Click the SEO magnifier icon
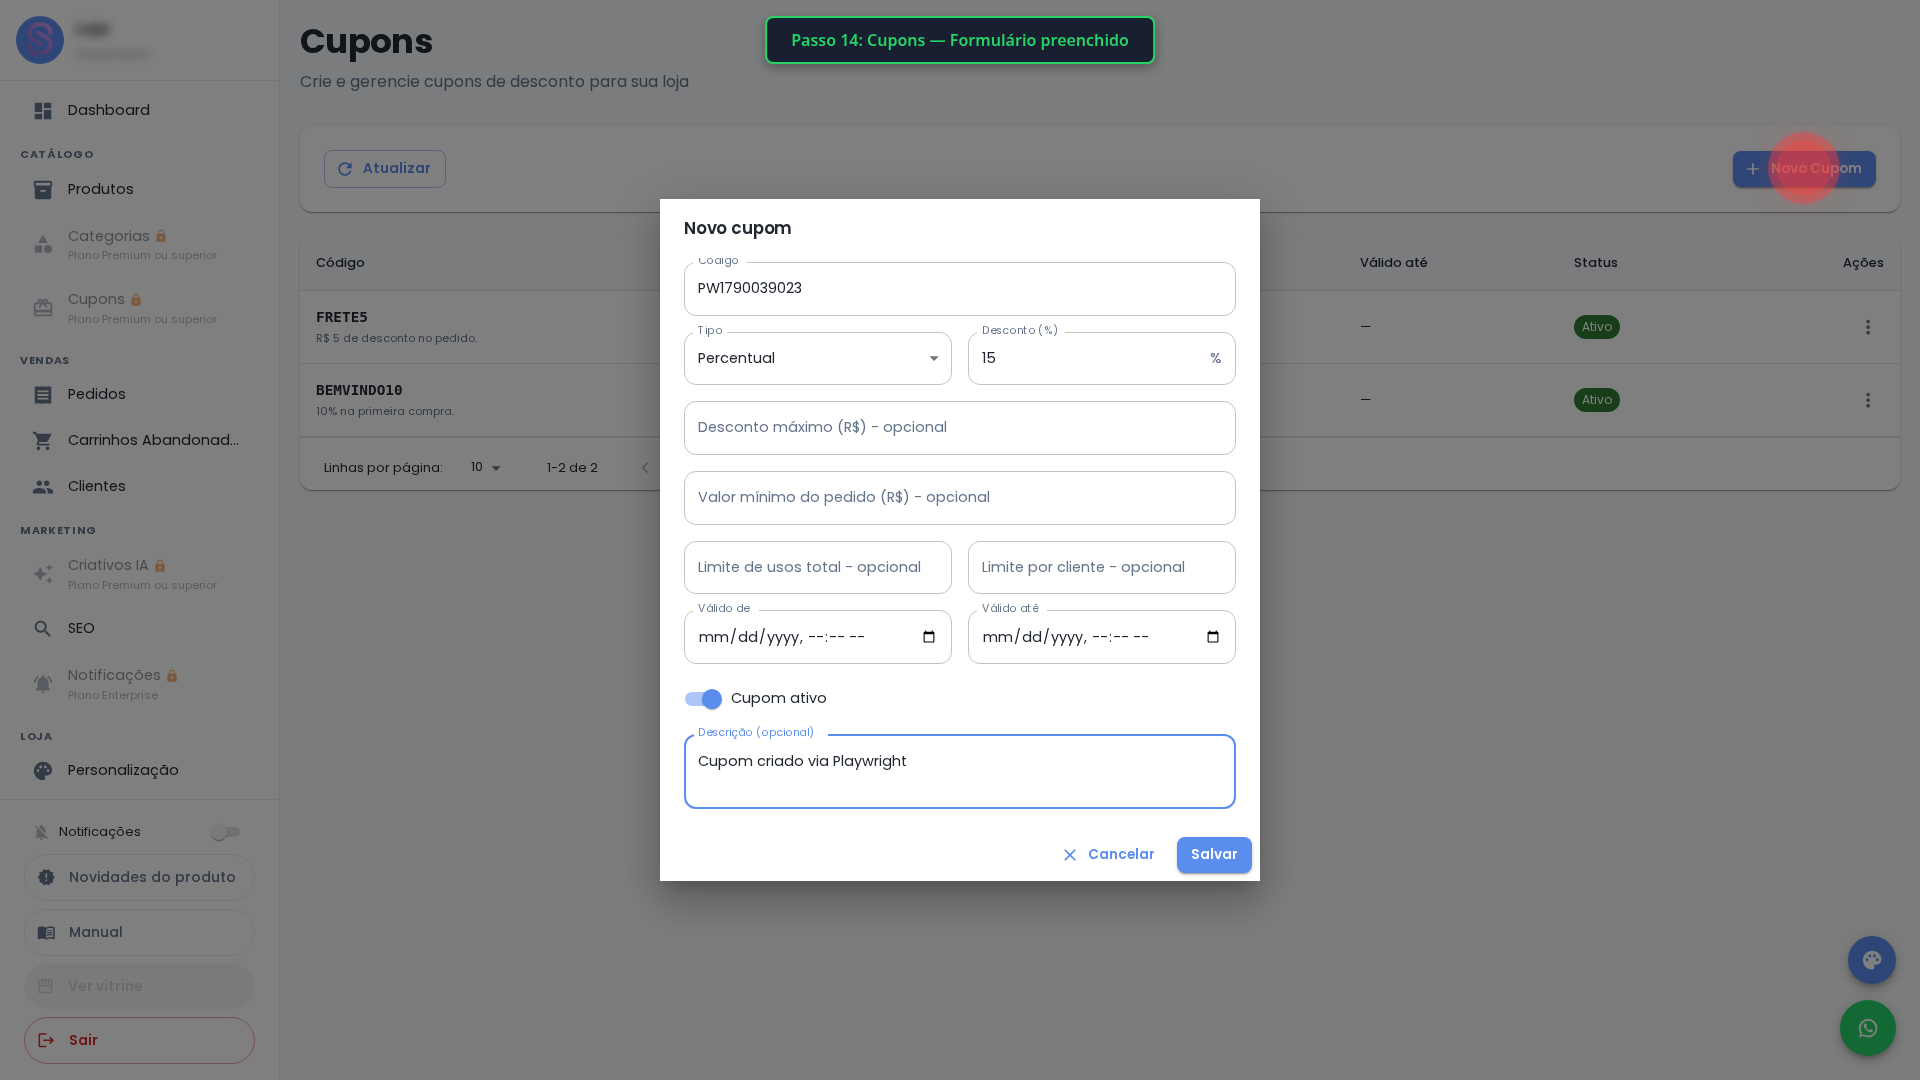Viewport: 1920px width, 1080px height. (x=43, y=629)
